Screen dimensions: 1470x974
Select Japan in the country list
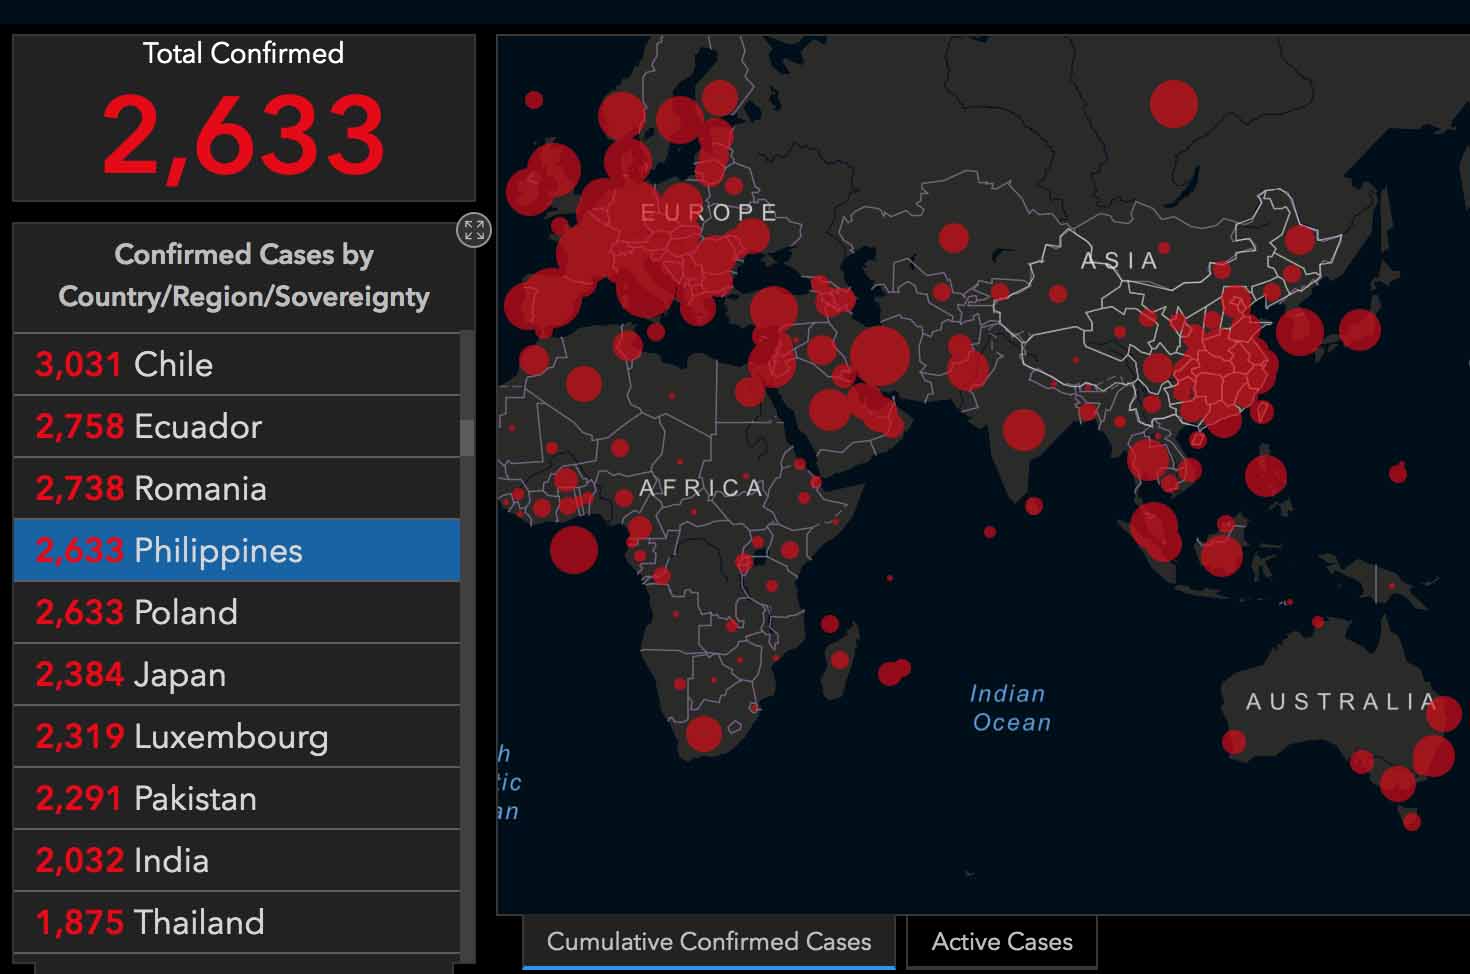(237, 674)
